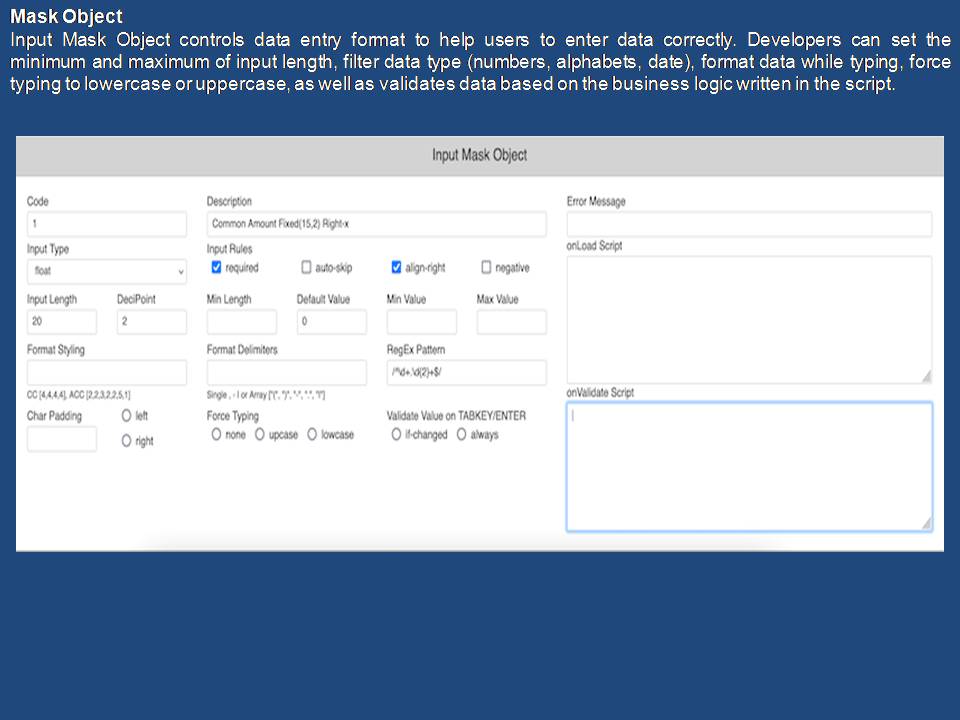This screenshot has height=720, width=960.
Task: Click the Input Length field
Action: 62,322
